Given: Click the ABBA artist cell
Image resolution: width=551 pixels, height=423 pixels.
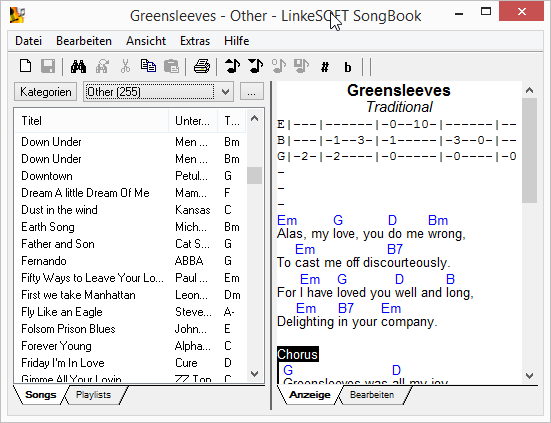Looking at the screenshot, I should click(x=189, y=261).
